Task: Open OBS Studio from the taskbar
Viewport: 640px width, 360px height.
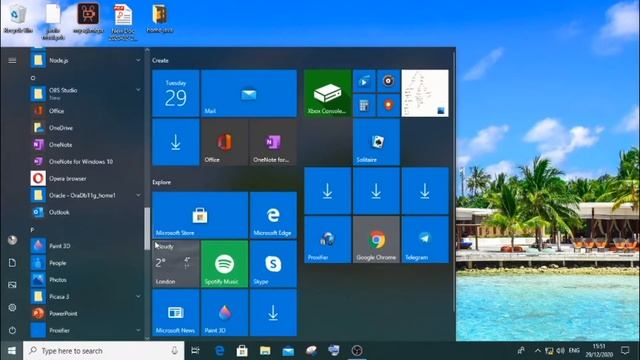Action: tap(357, 351)
